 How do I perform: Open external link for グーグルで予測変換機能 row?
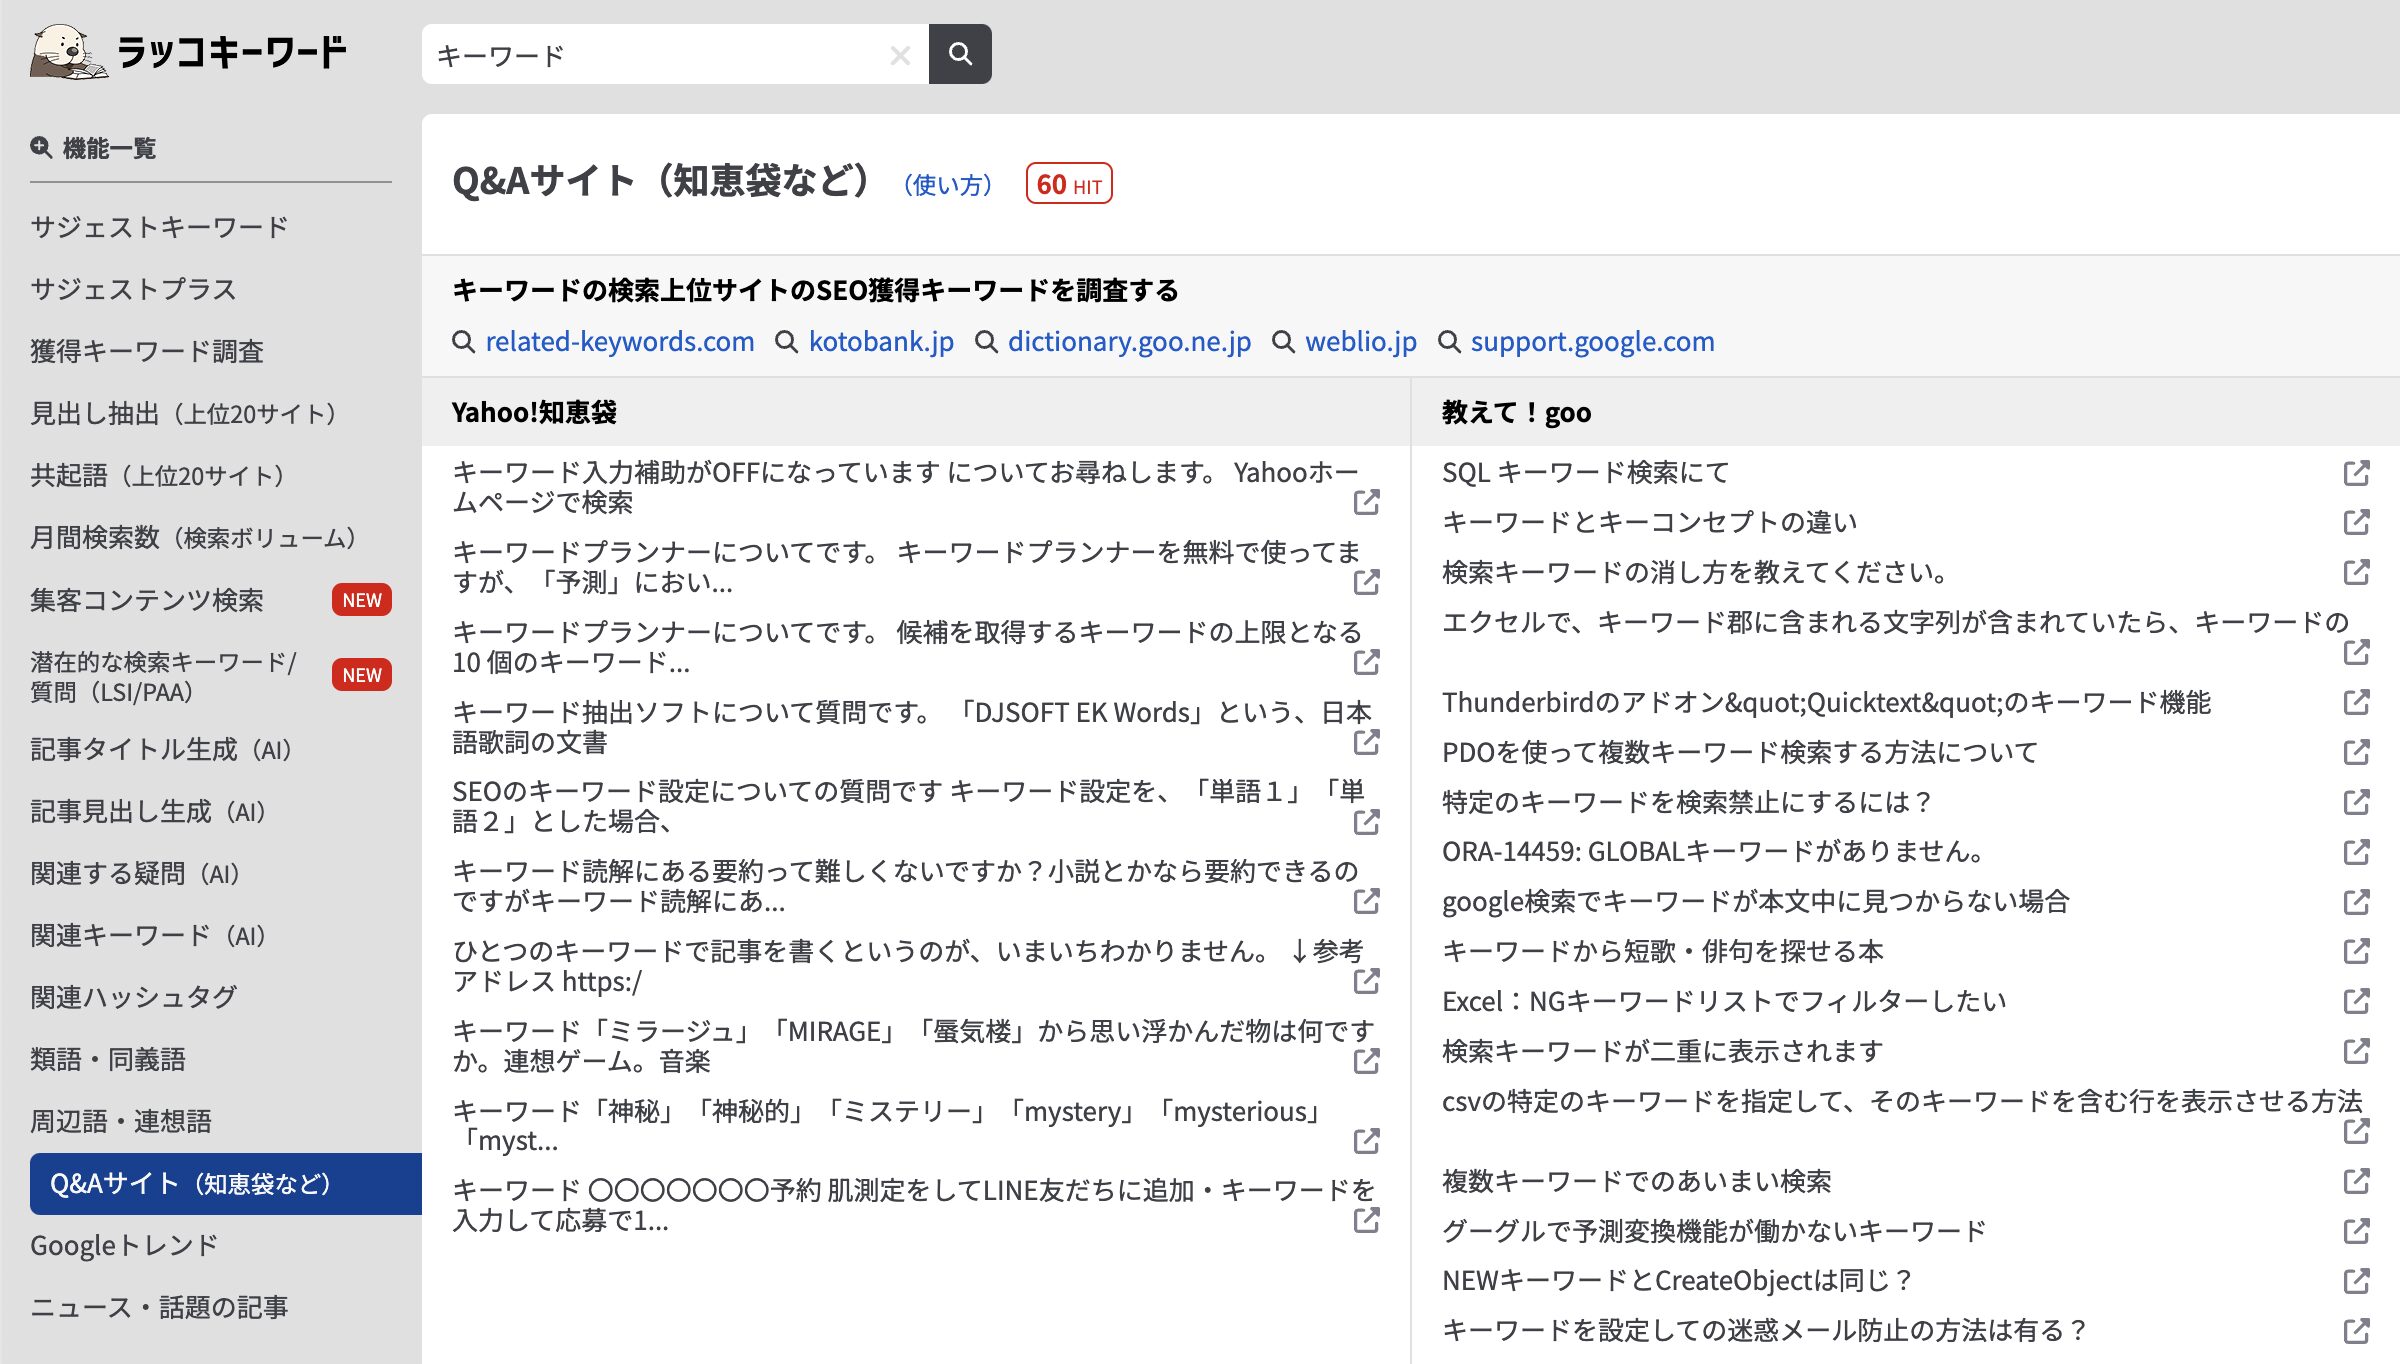[2356, 1231]
